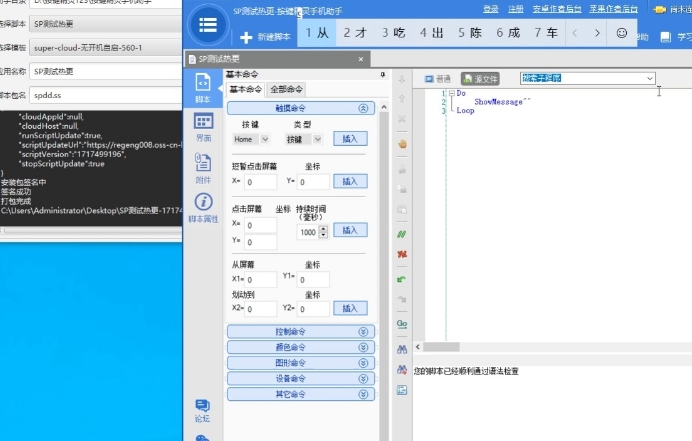Click 插入 for the swipe command
692x441 pixels.
click(350, 308)
